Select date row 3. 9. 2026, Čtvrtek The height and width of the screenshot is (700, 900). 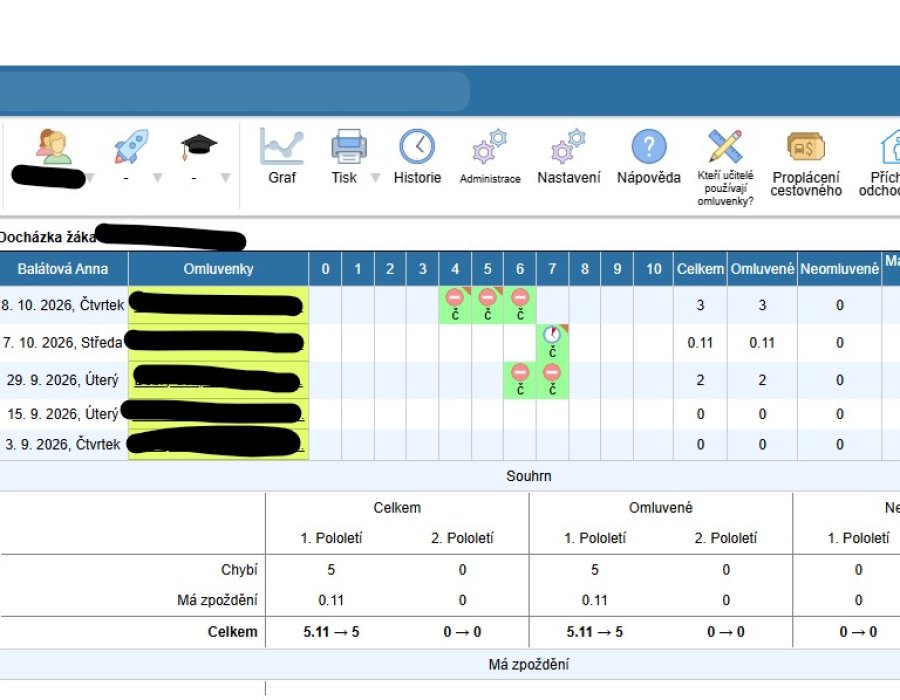pos(63,444)
